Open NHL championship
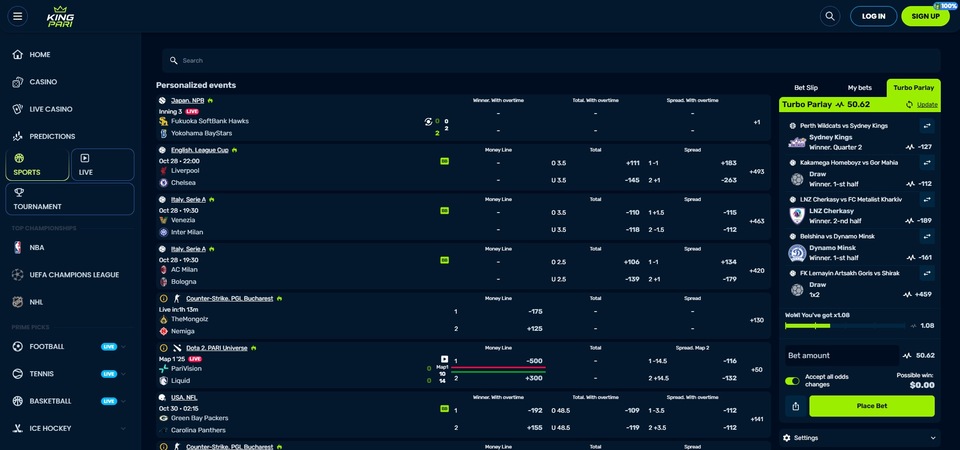The image size is (960, 450). click(36, 302)
